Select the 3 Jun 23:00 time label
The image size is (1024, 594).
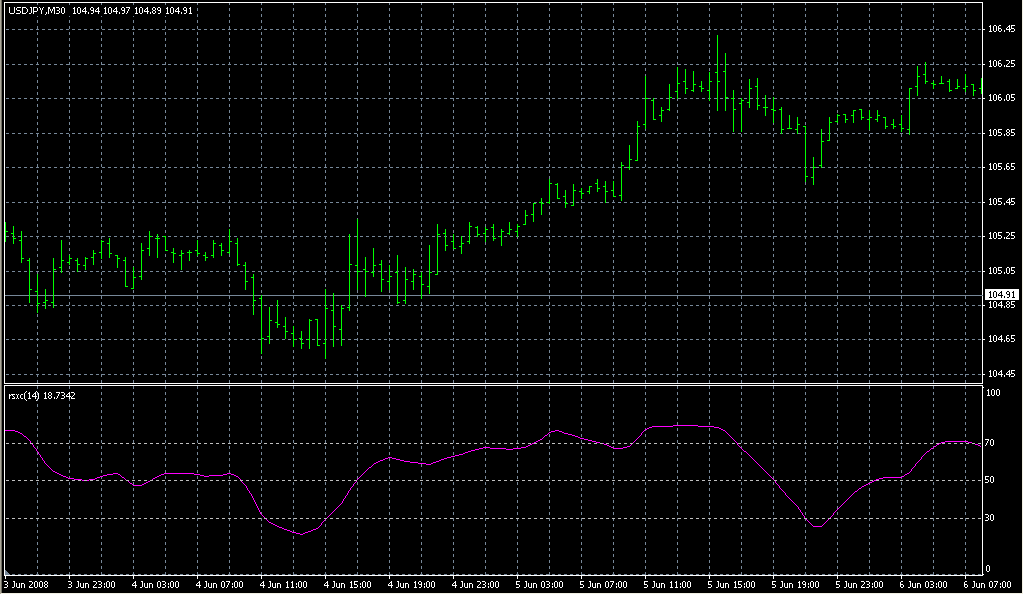[x=90, y=584]
